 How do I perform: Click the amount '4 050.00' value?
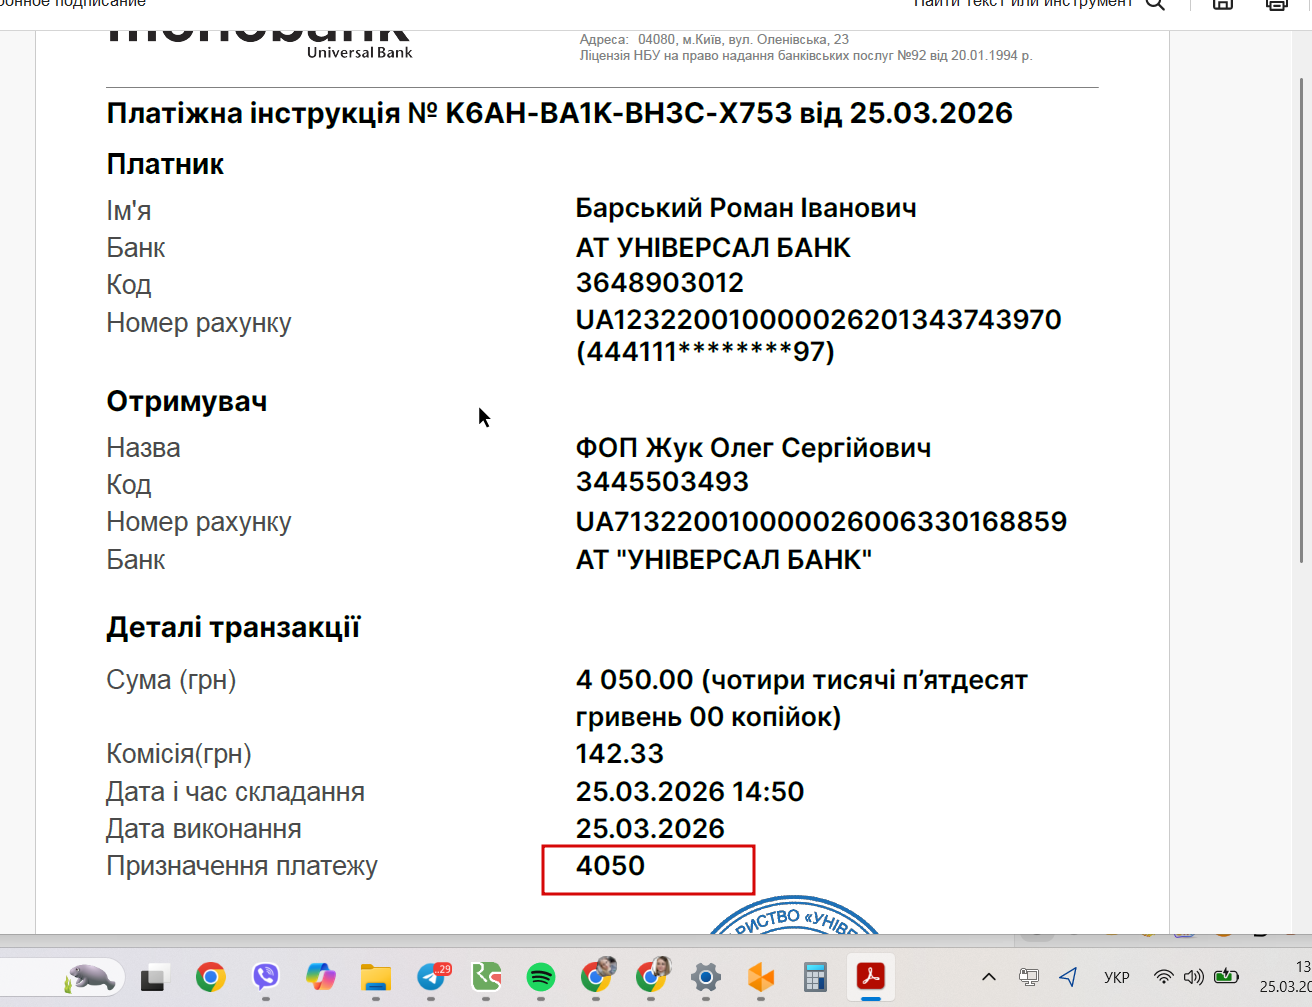tap(634, 680)
